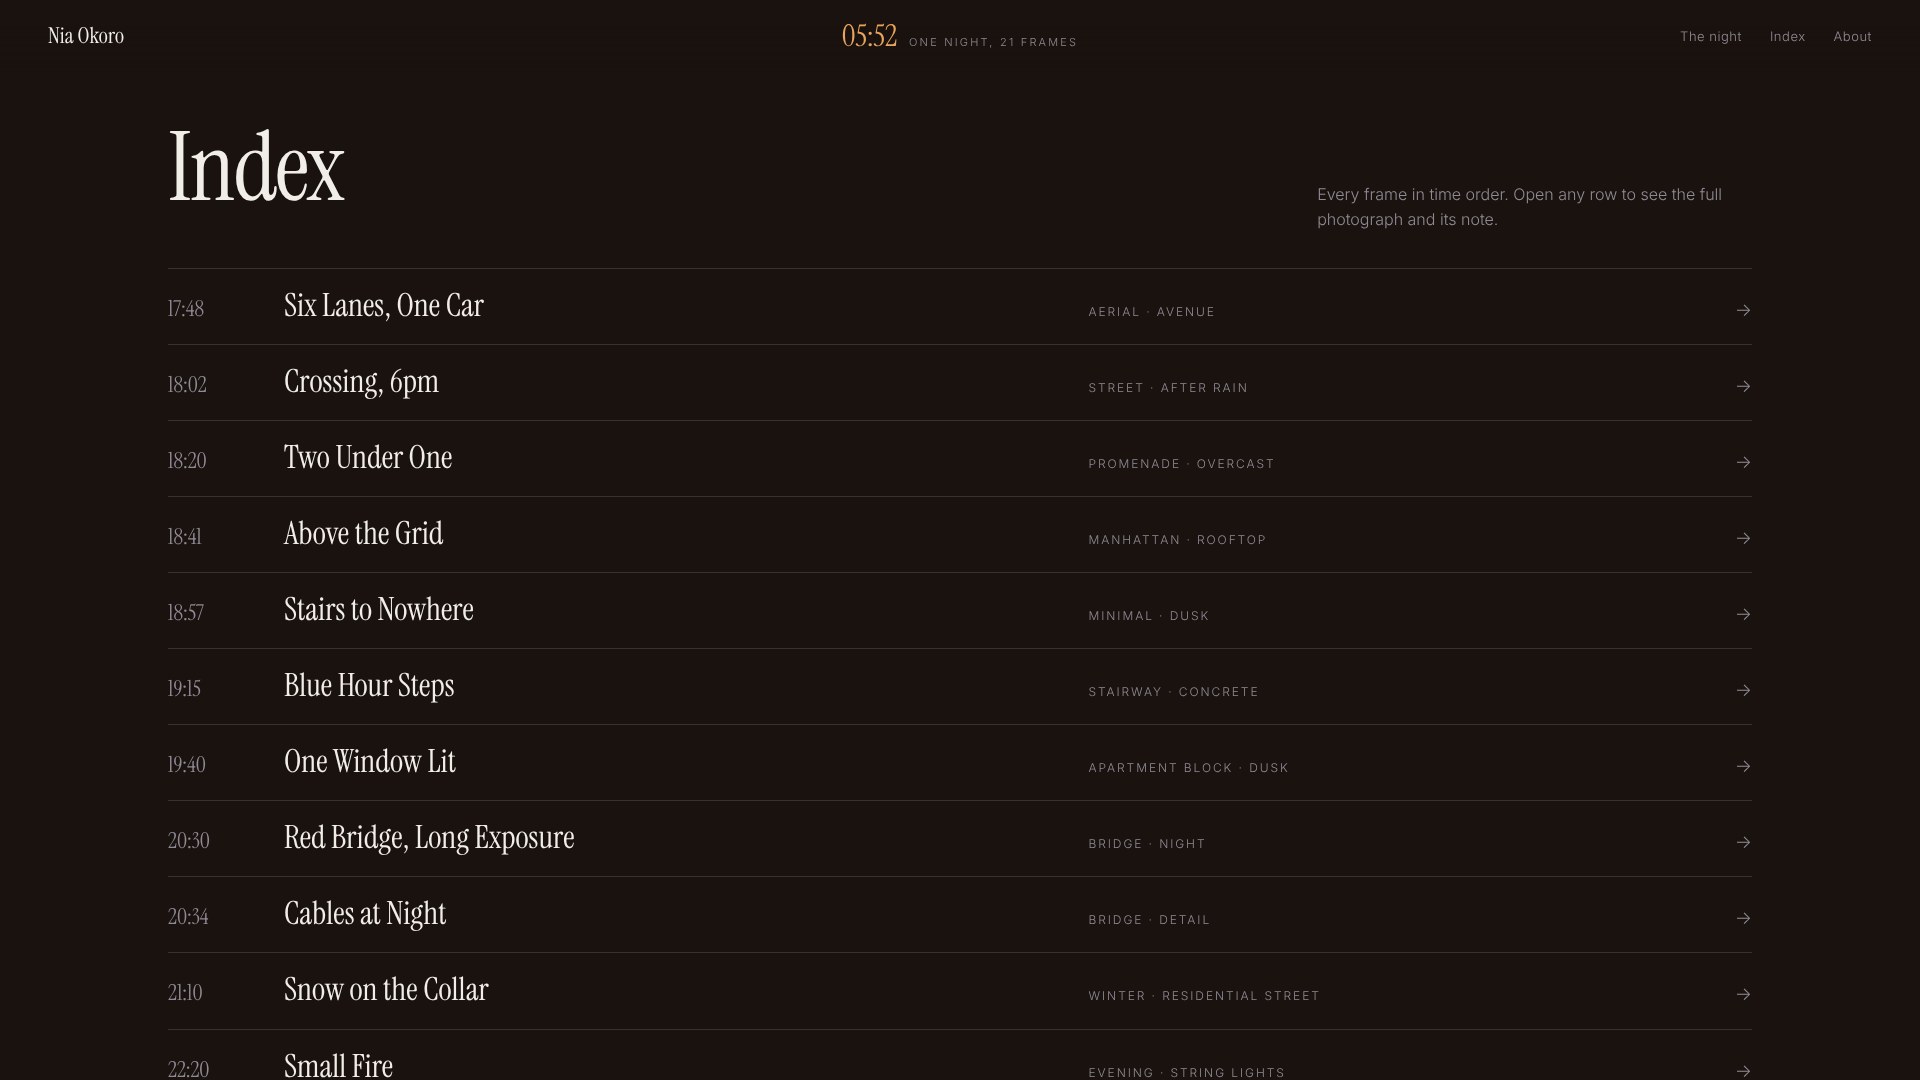The image size is (1920, 1080).
Task: Click the PROMENADE · OVERCAST tag
Action: (x=1181, y=464)
